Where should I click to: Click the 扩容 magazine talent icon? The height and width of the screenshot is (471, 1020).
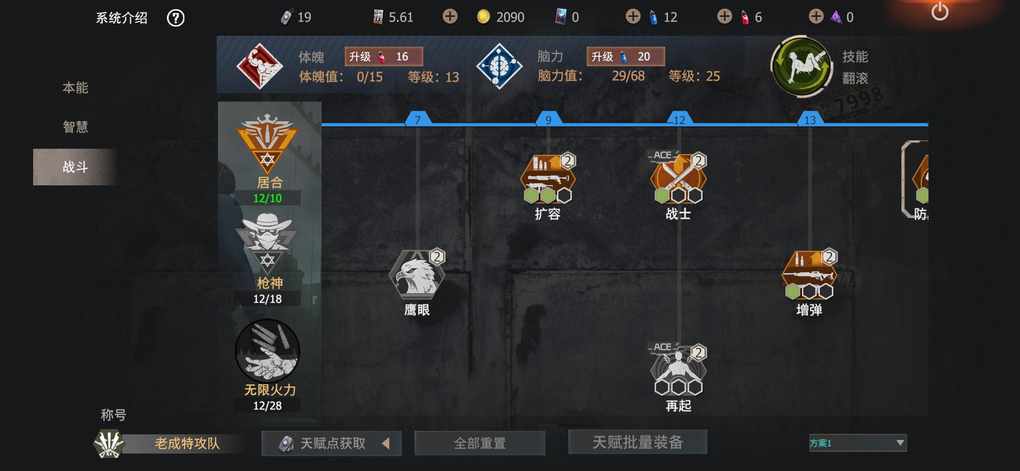pos(548,178)
